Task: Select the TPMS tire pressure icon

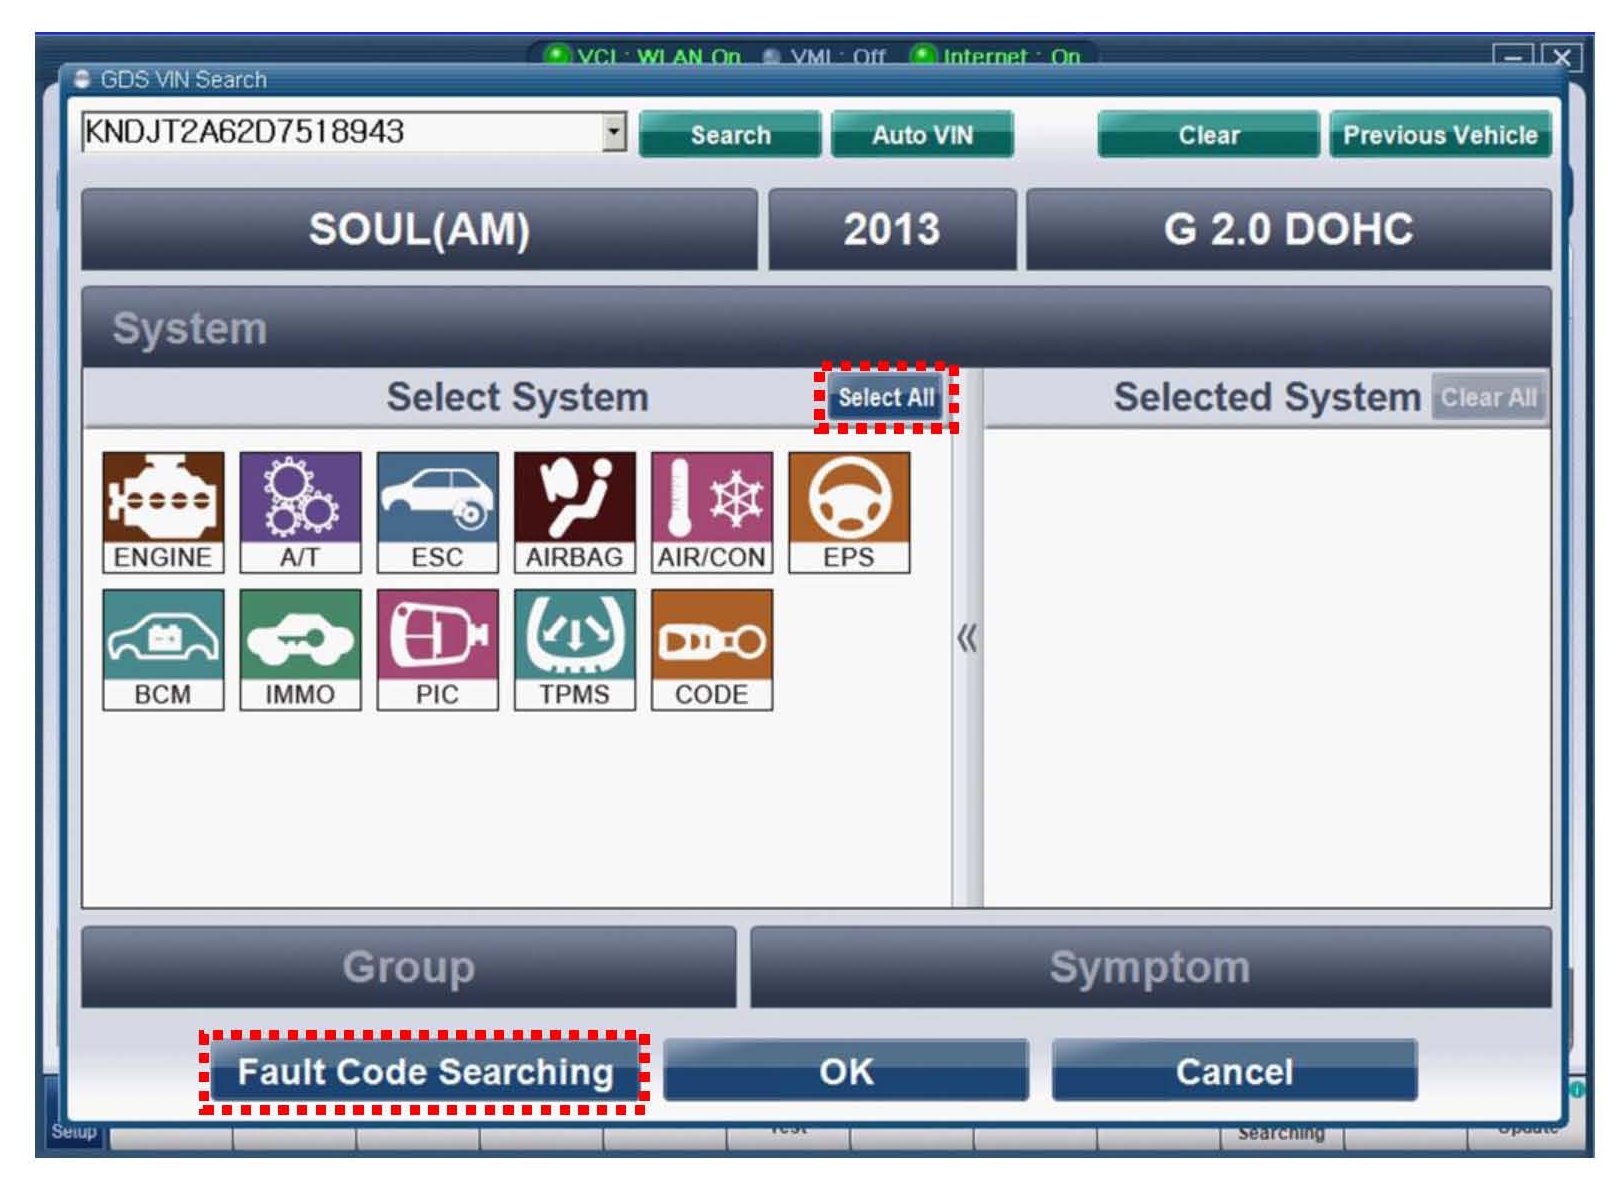Action: (574, 649)
